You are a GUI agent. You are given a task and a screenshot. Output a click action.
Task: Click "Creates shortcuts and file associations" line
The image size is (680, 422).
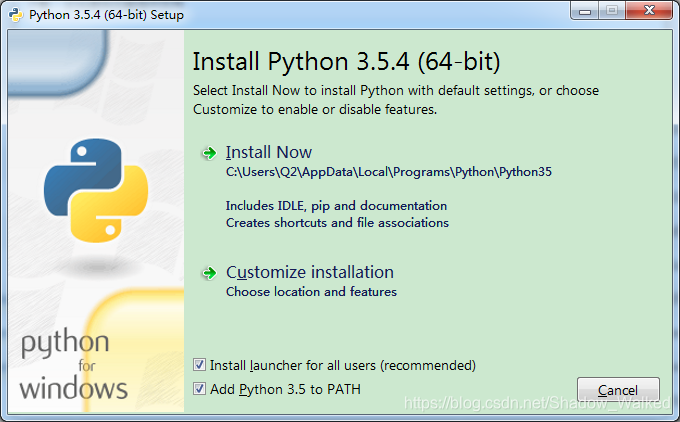pos(337,222)
